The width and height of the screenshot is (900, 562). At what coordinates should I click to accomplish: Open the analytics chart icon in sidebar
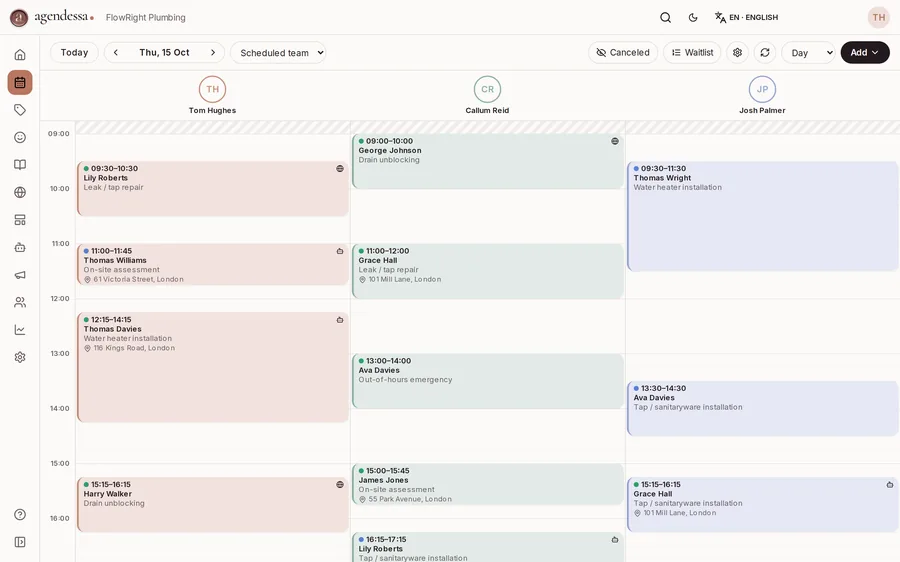point(20,330)
